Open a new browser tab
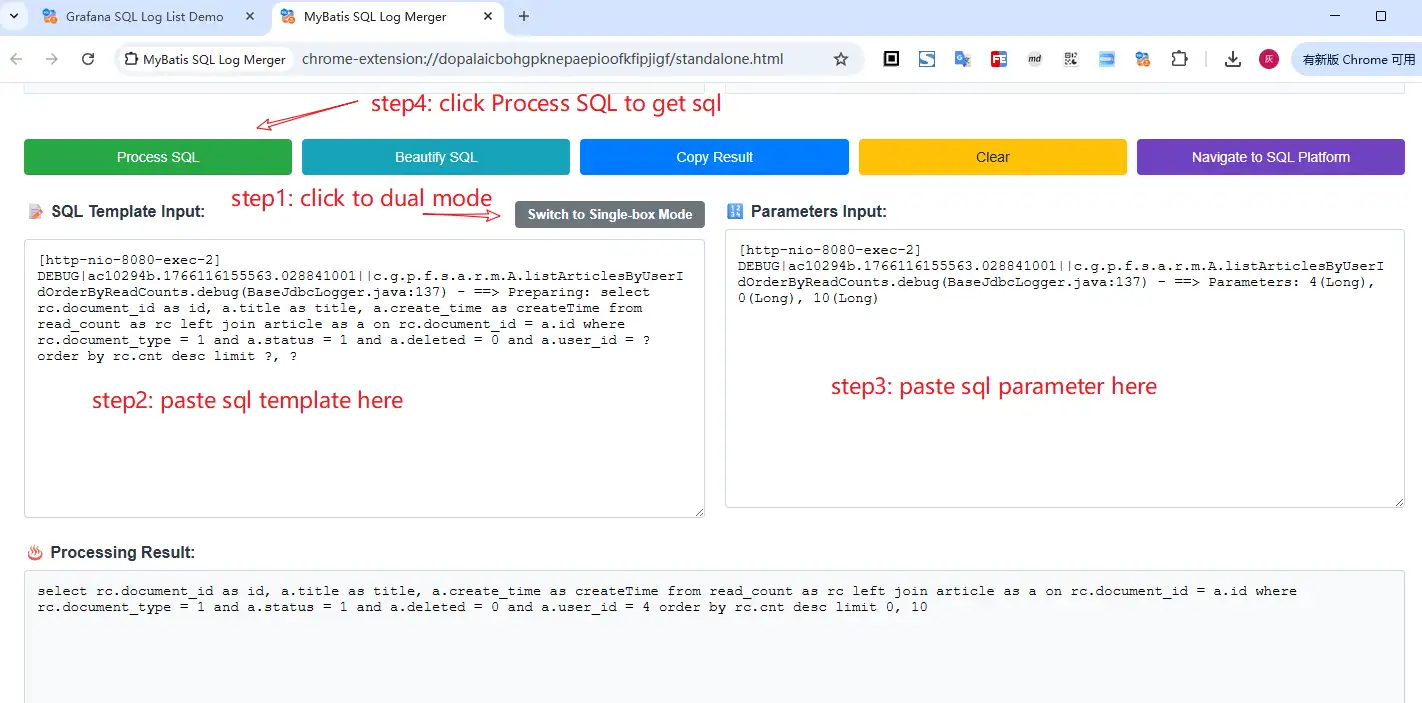 [x=524, y=16]
